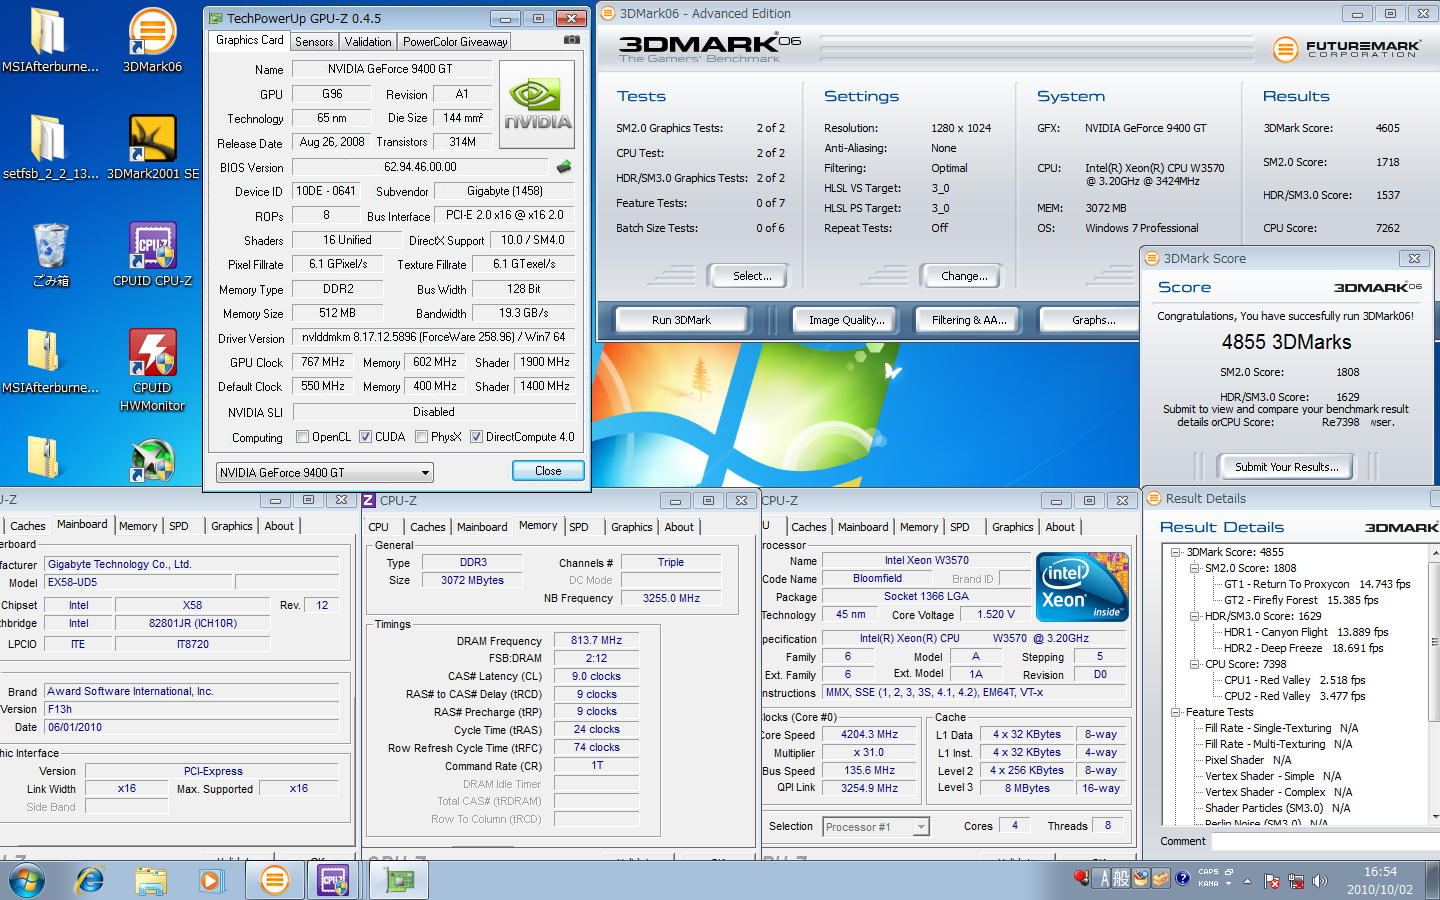Viewport: 1440px width, 900px height.
Task: Switch to 3DMark06 via taskbar button
Action: pyautogui.click(x=274, y=880)
